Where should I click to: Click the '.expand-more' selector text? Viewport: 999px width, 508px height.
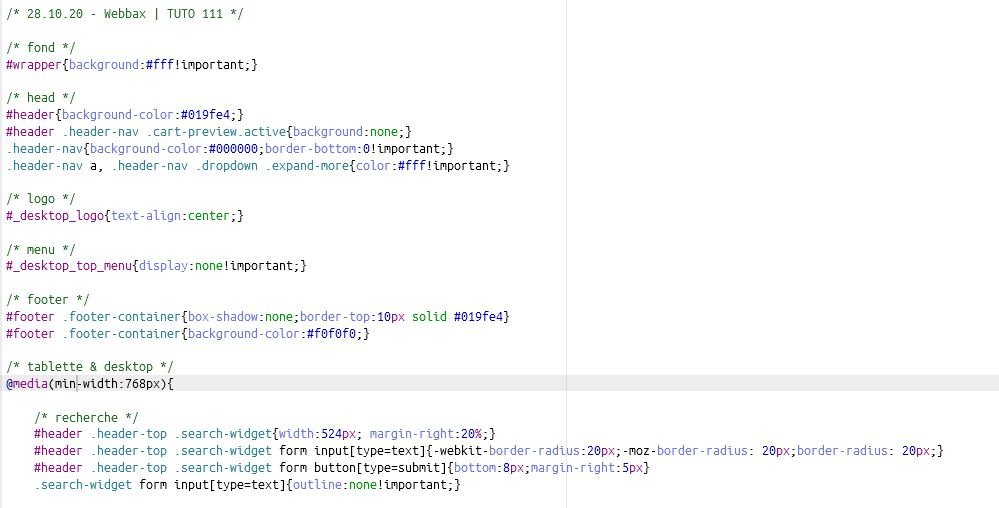coord(307,166)
